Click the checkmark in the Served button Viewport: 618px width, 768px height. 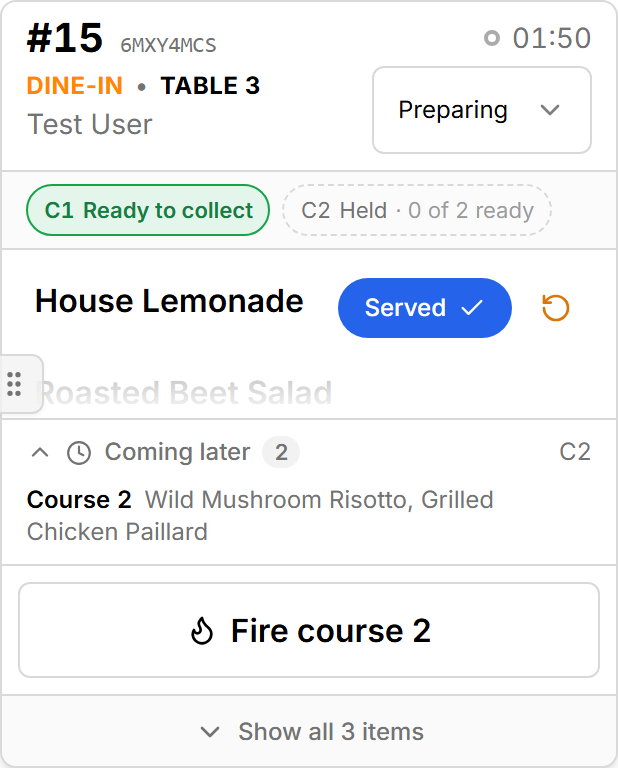click(x=472, y=308)
